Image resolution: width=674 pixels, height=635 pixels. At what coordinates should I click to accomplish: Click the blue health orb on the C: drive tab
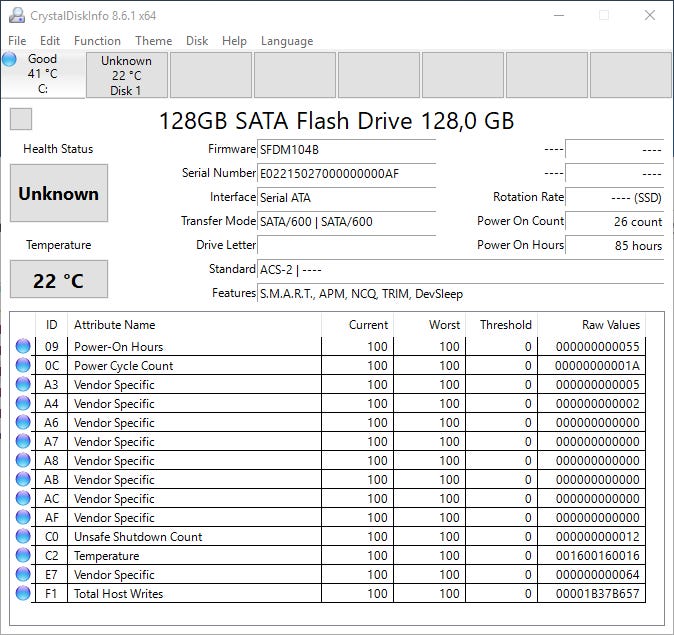click(x=10, y=60)
